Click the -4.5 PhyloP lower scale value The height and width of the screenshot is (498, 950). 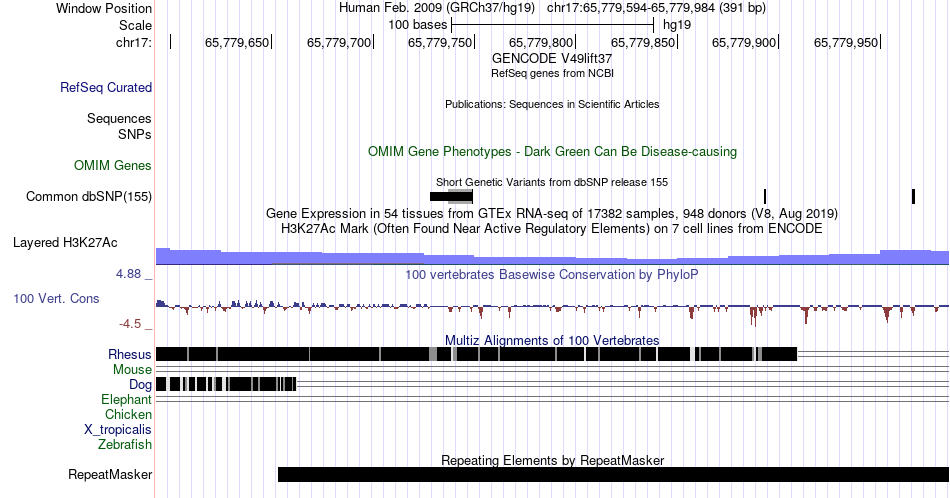[x=130, y=324]
